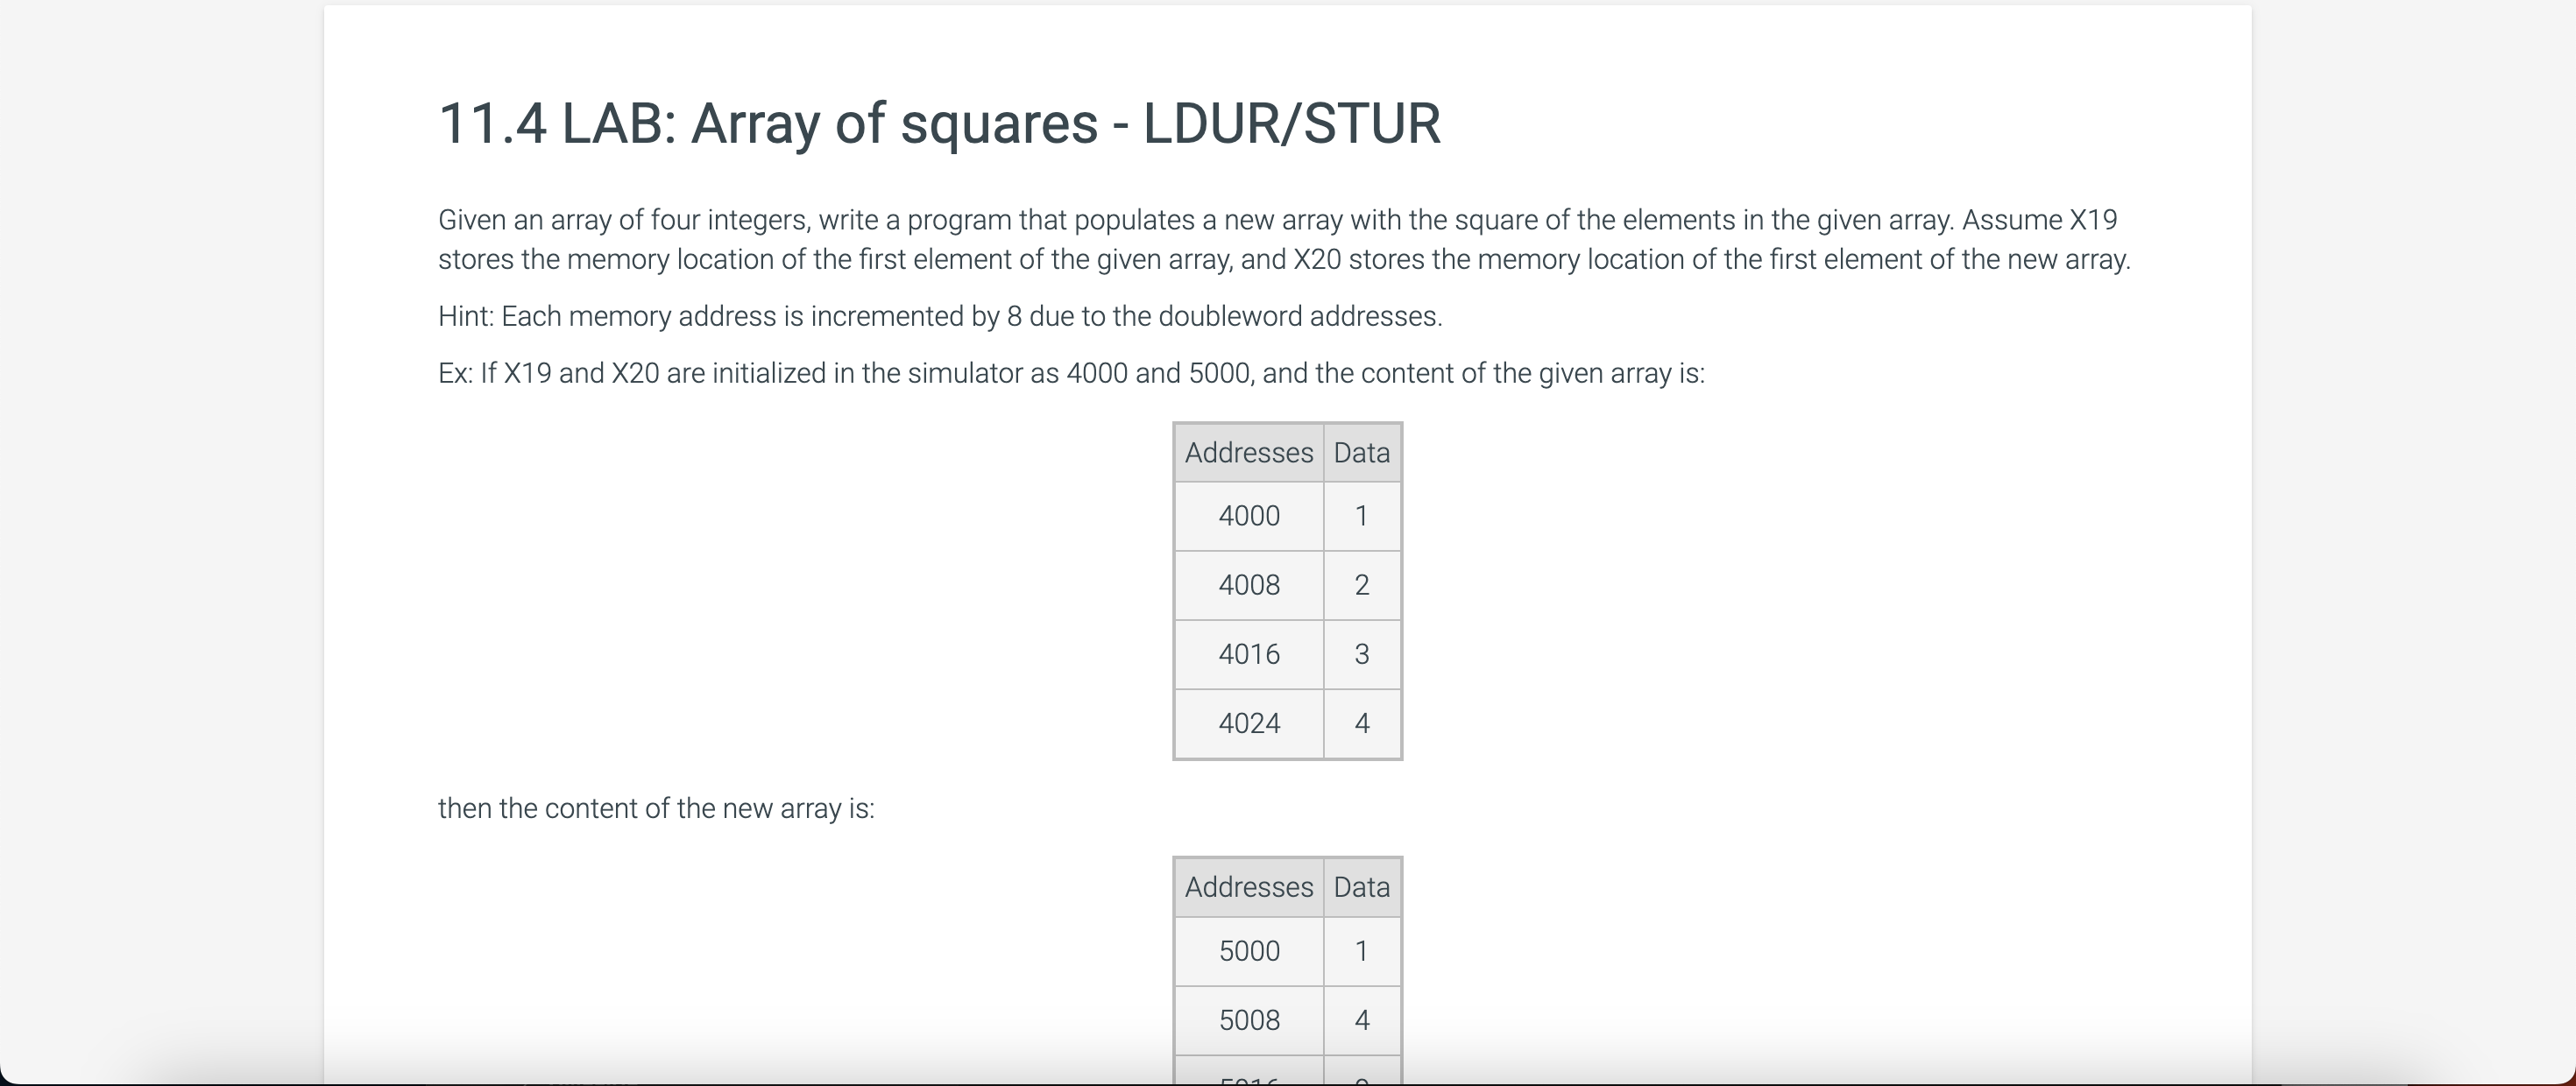
Task: Select data value 4 next to 4024
Action: (1361, 723)
